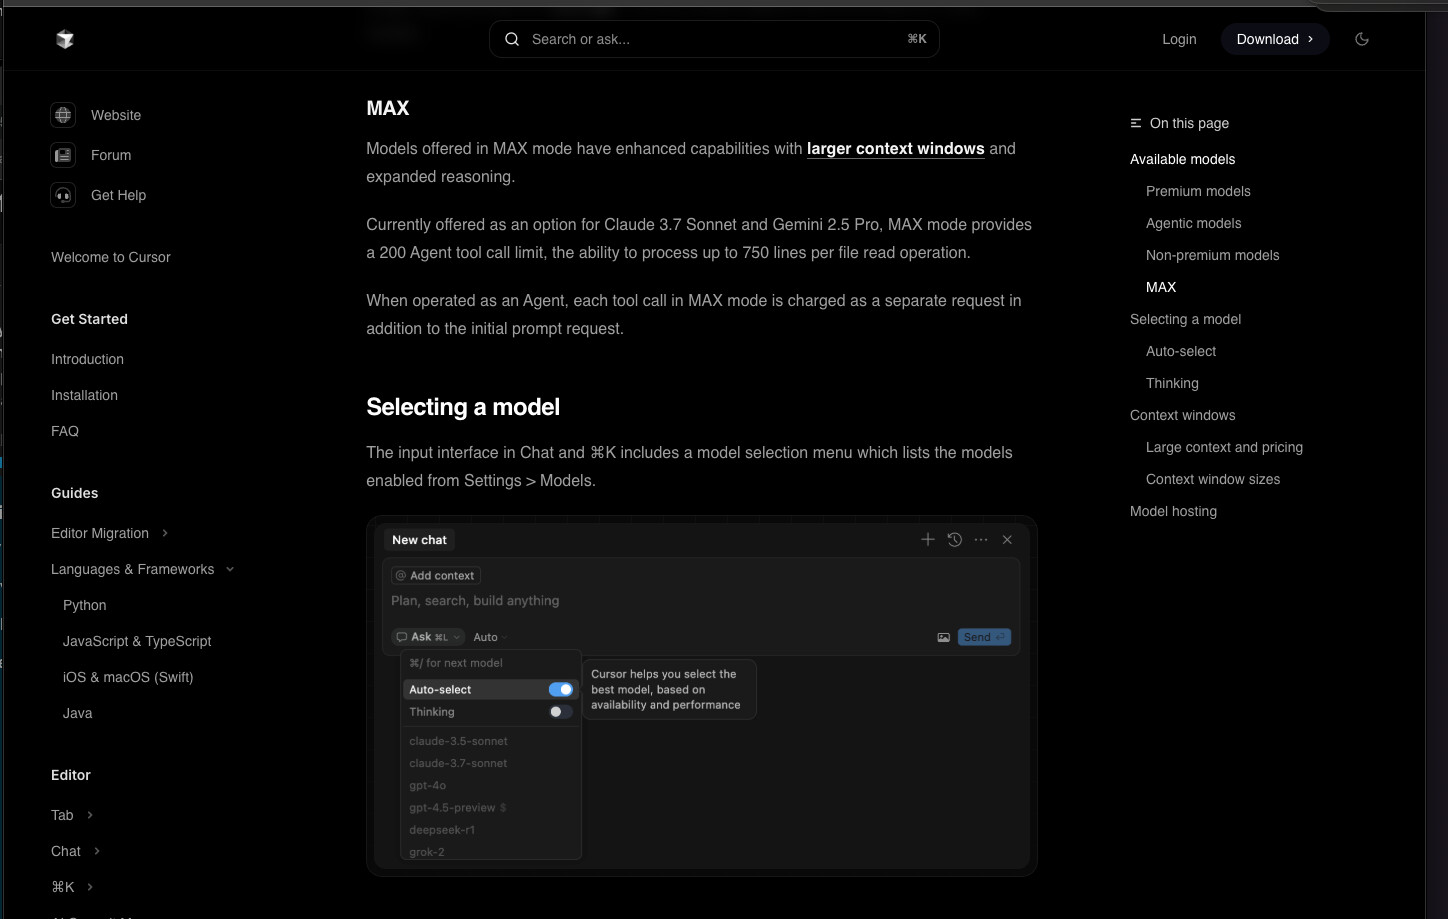Click the Website globe icon
Image resolution: width=1448 pixels, height=919 pixels.
(63, 115)
